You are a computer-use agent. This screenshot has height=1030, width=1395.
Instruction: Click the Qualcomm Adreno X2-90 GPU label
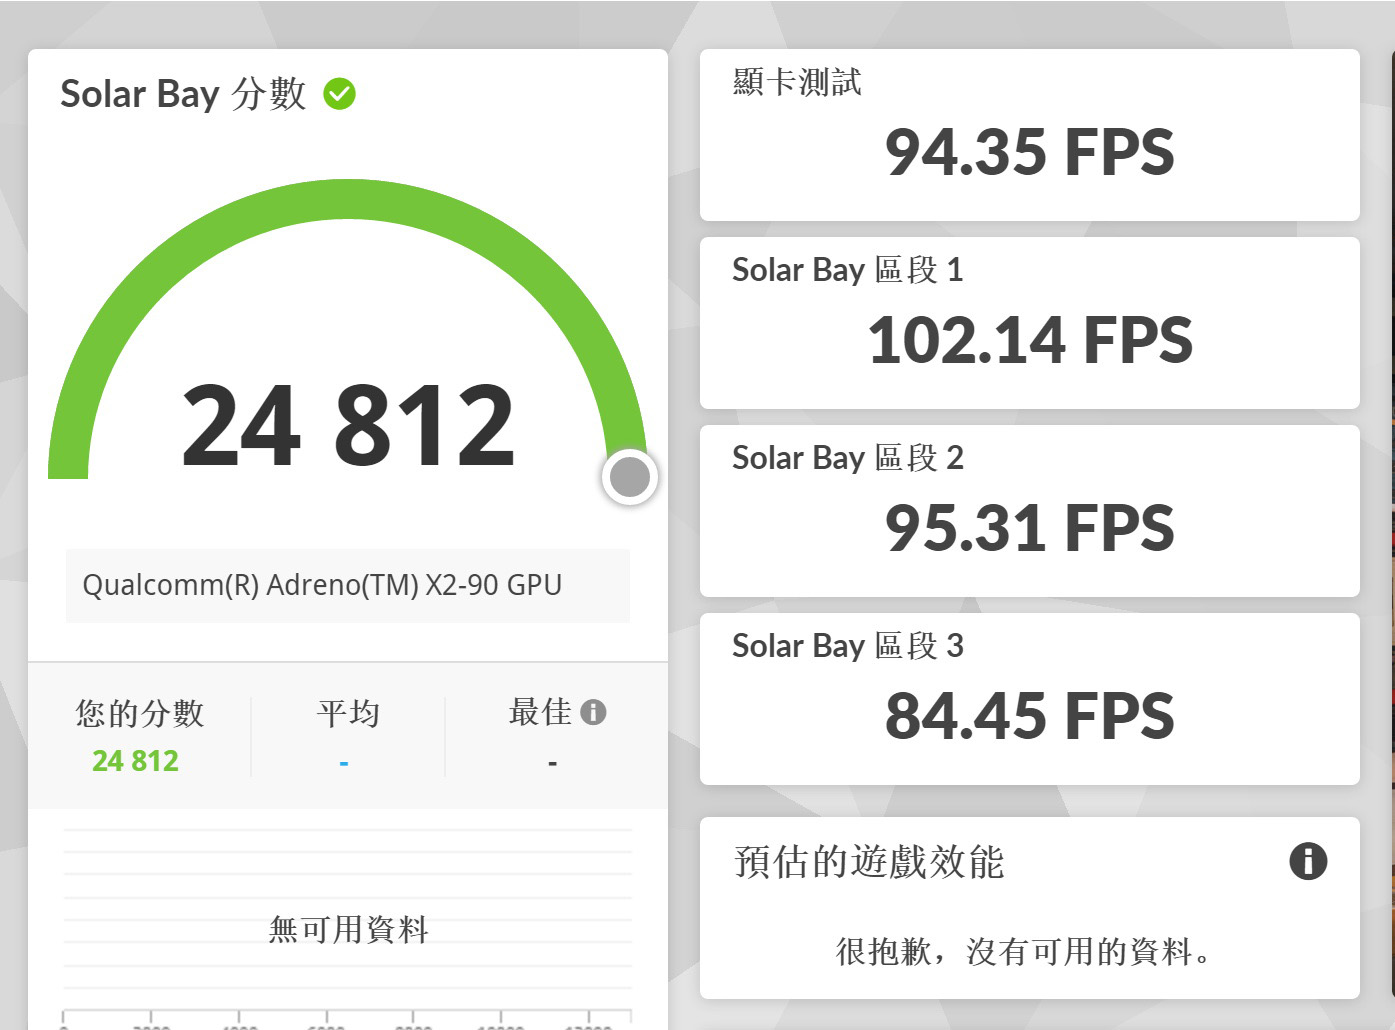(x=322, y=585)
